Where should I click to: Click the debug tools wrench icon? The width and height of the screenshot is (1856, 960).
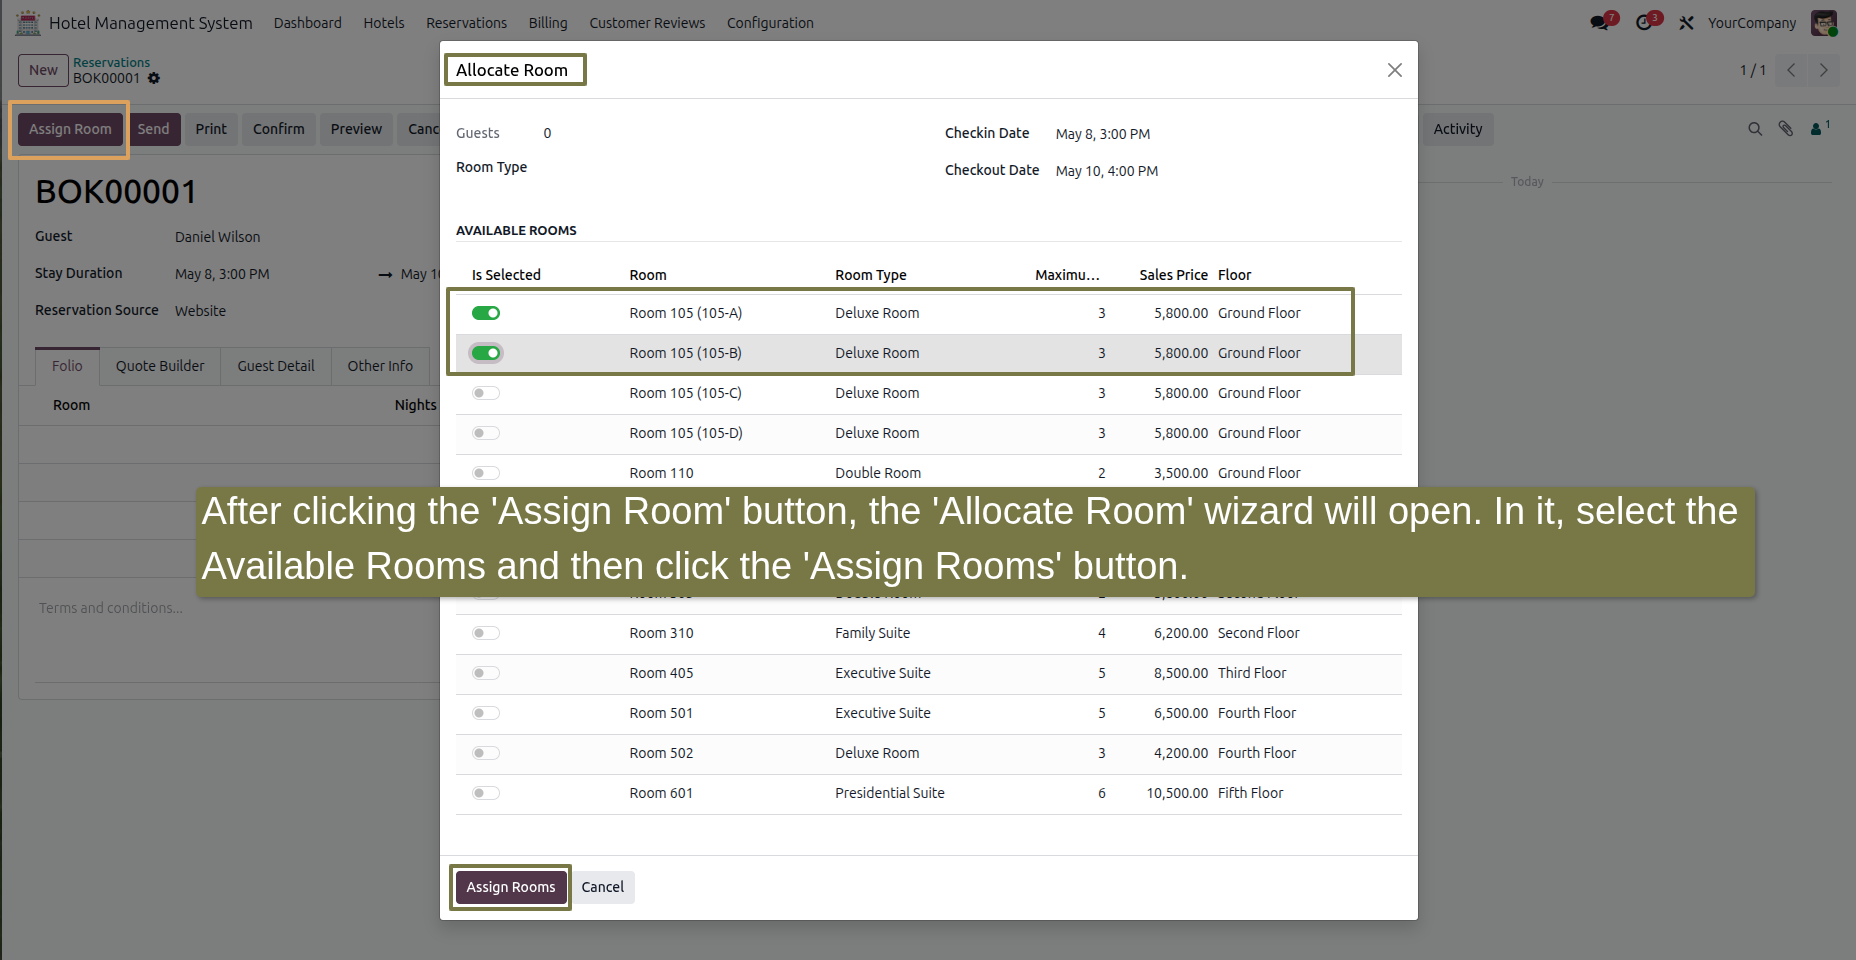coord(1686,23)
